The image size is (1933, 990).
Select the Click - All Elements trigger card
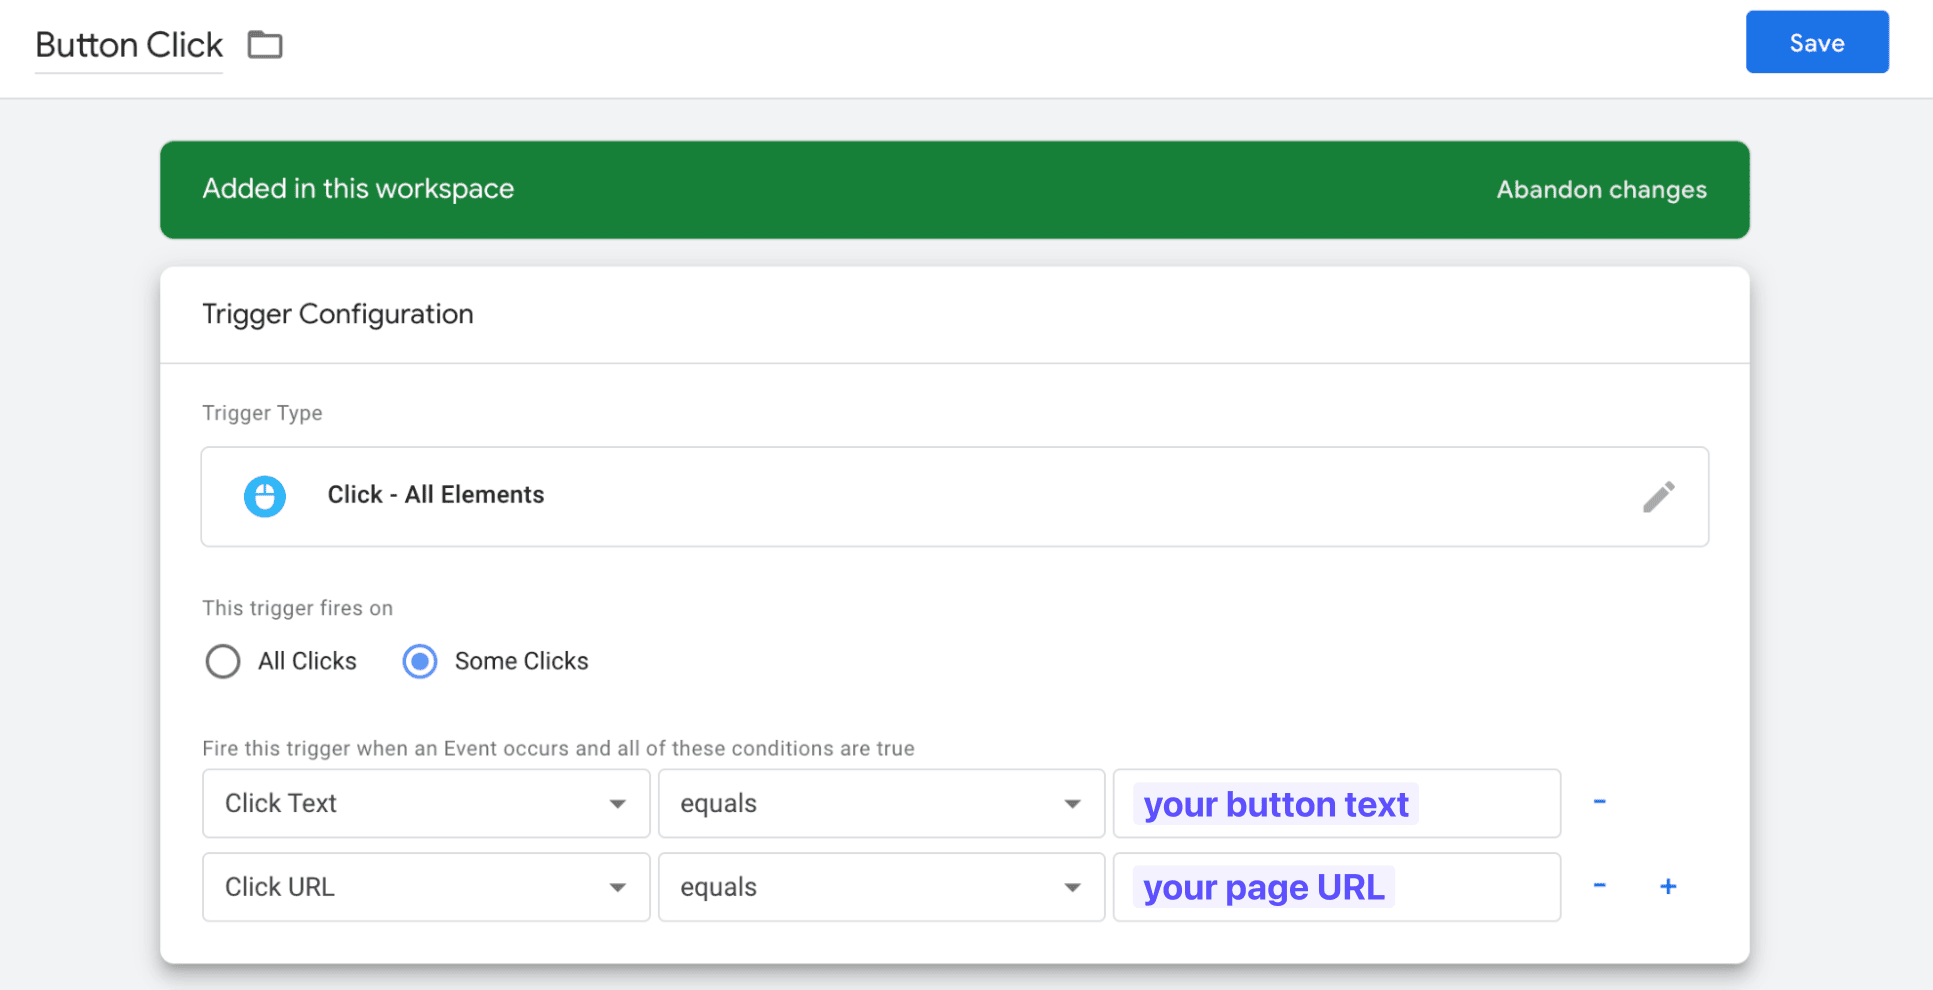tap(436, 495)
